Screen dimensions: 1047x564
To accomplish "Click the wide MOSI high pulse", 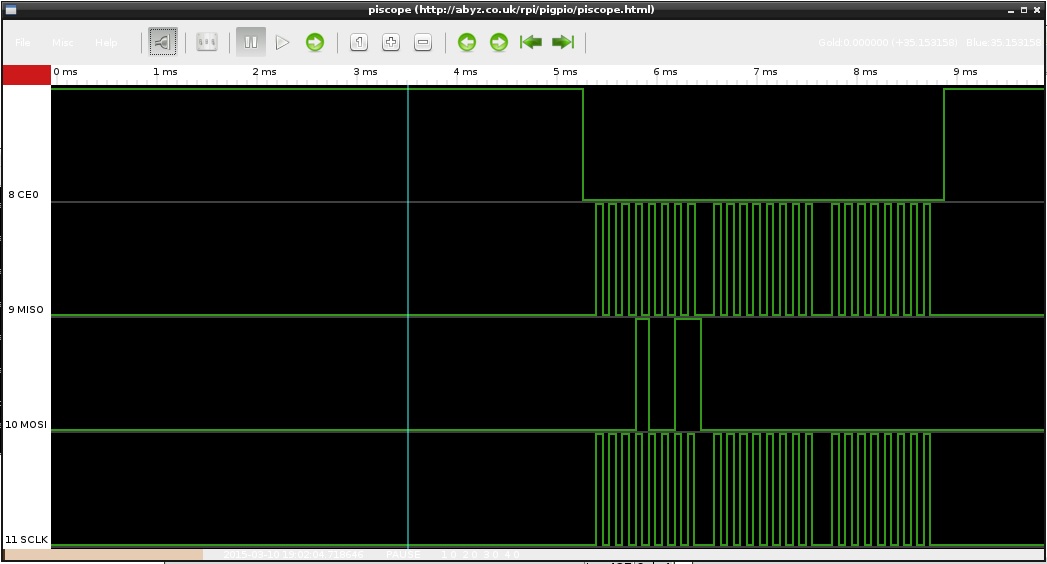I will [688, 374].
